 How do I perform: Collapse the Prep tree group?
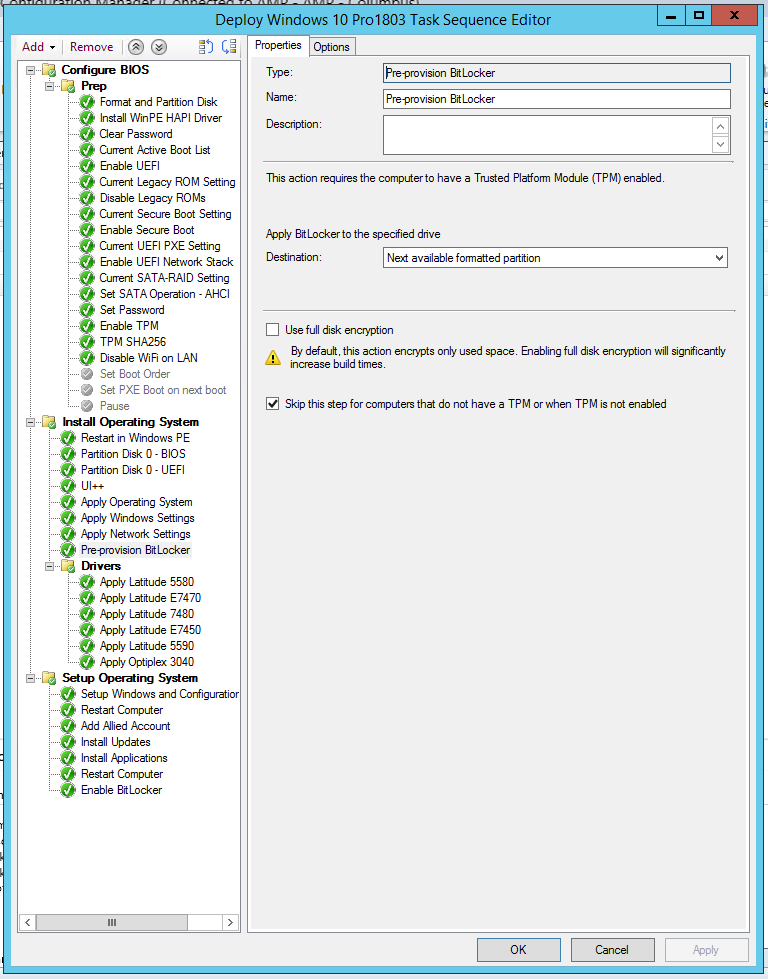49,86
